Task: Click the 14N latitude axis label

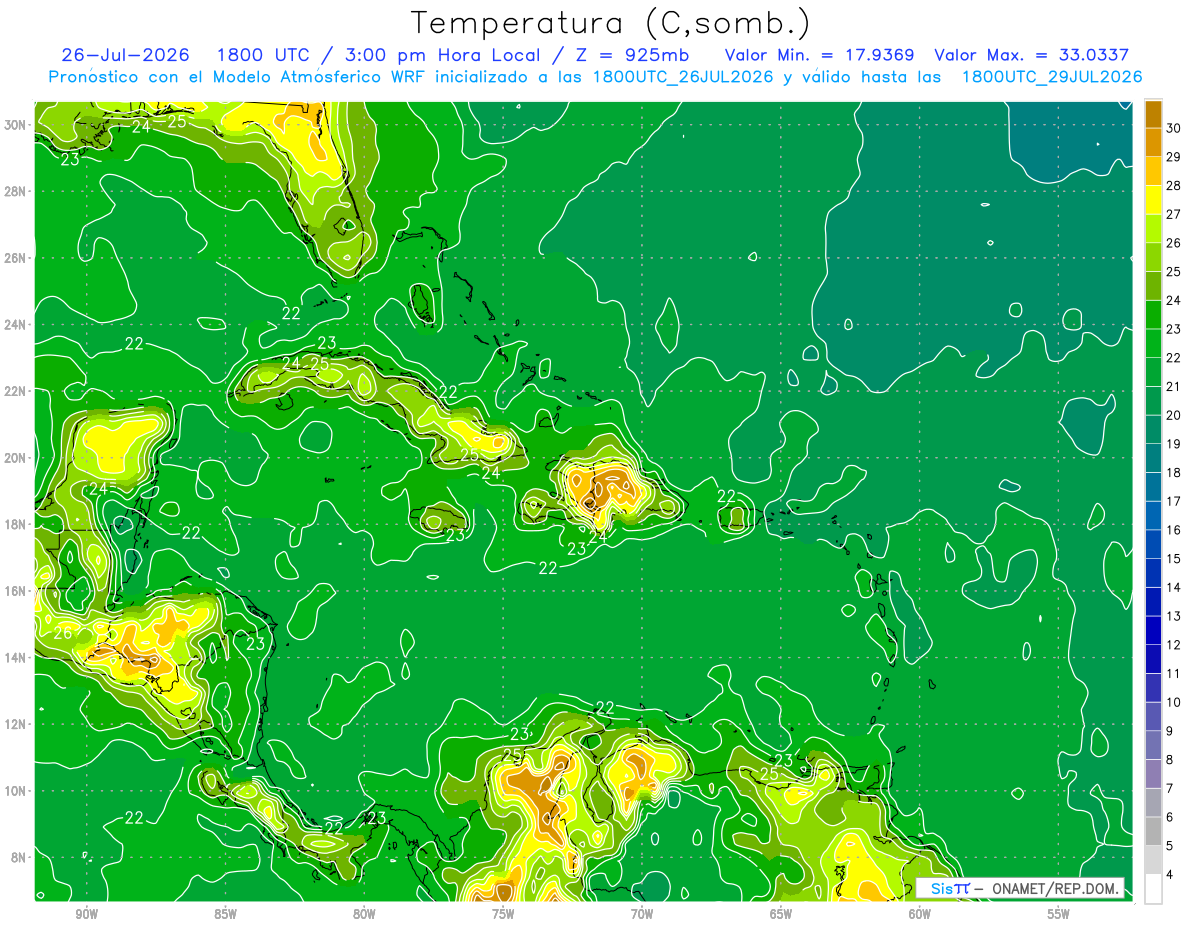Action: click(15, 658)
